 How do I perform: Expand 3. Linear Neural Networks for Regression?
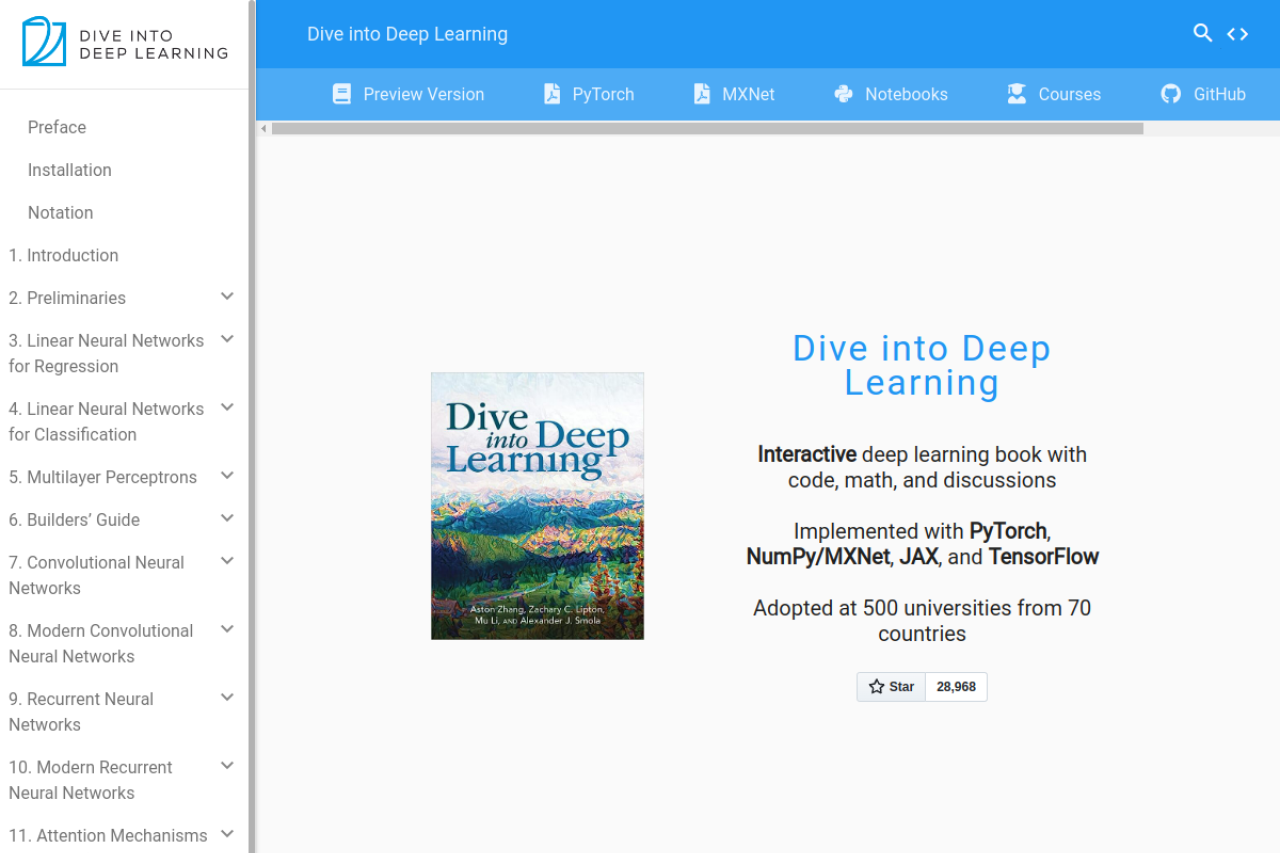tap(227, 340)
